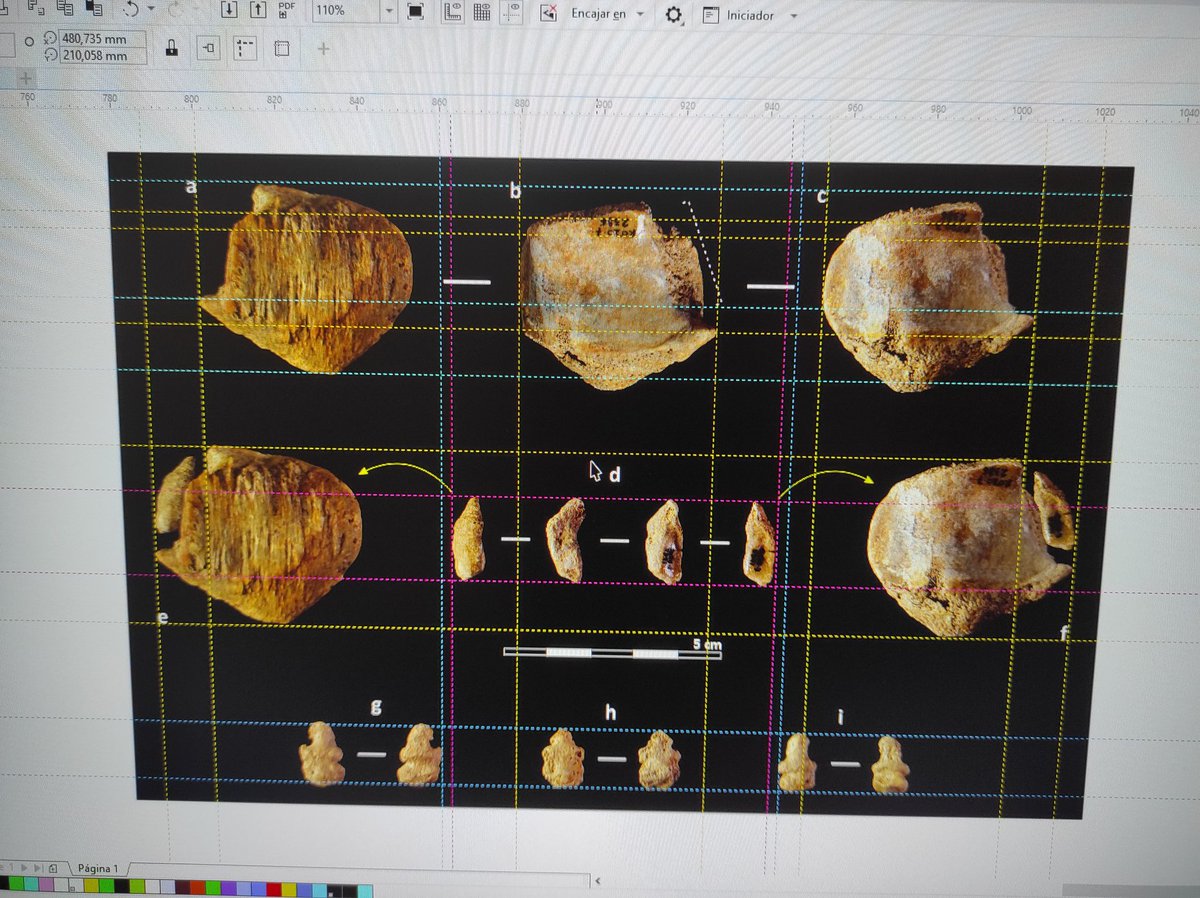
Task: Click the Undo icon
Action: (130, 10)
